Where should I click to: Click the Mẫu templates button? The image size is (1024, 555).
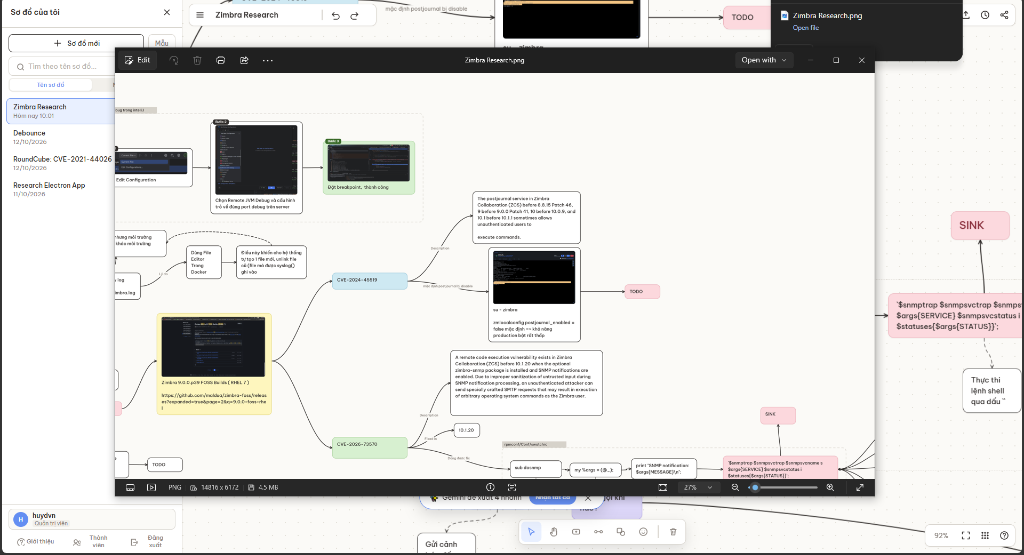tap(161, 43)
